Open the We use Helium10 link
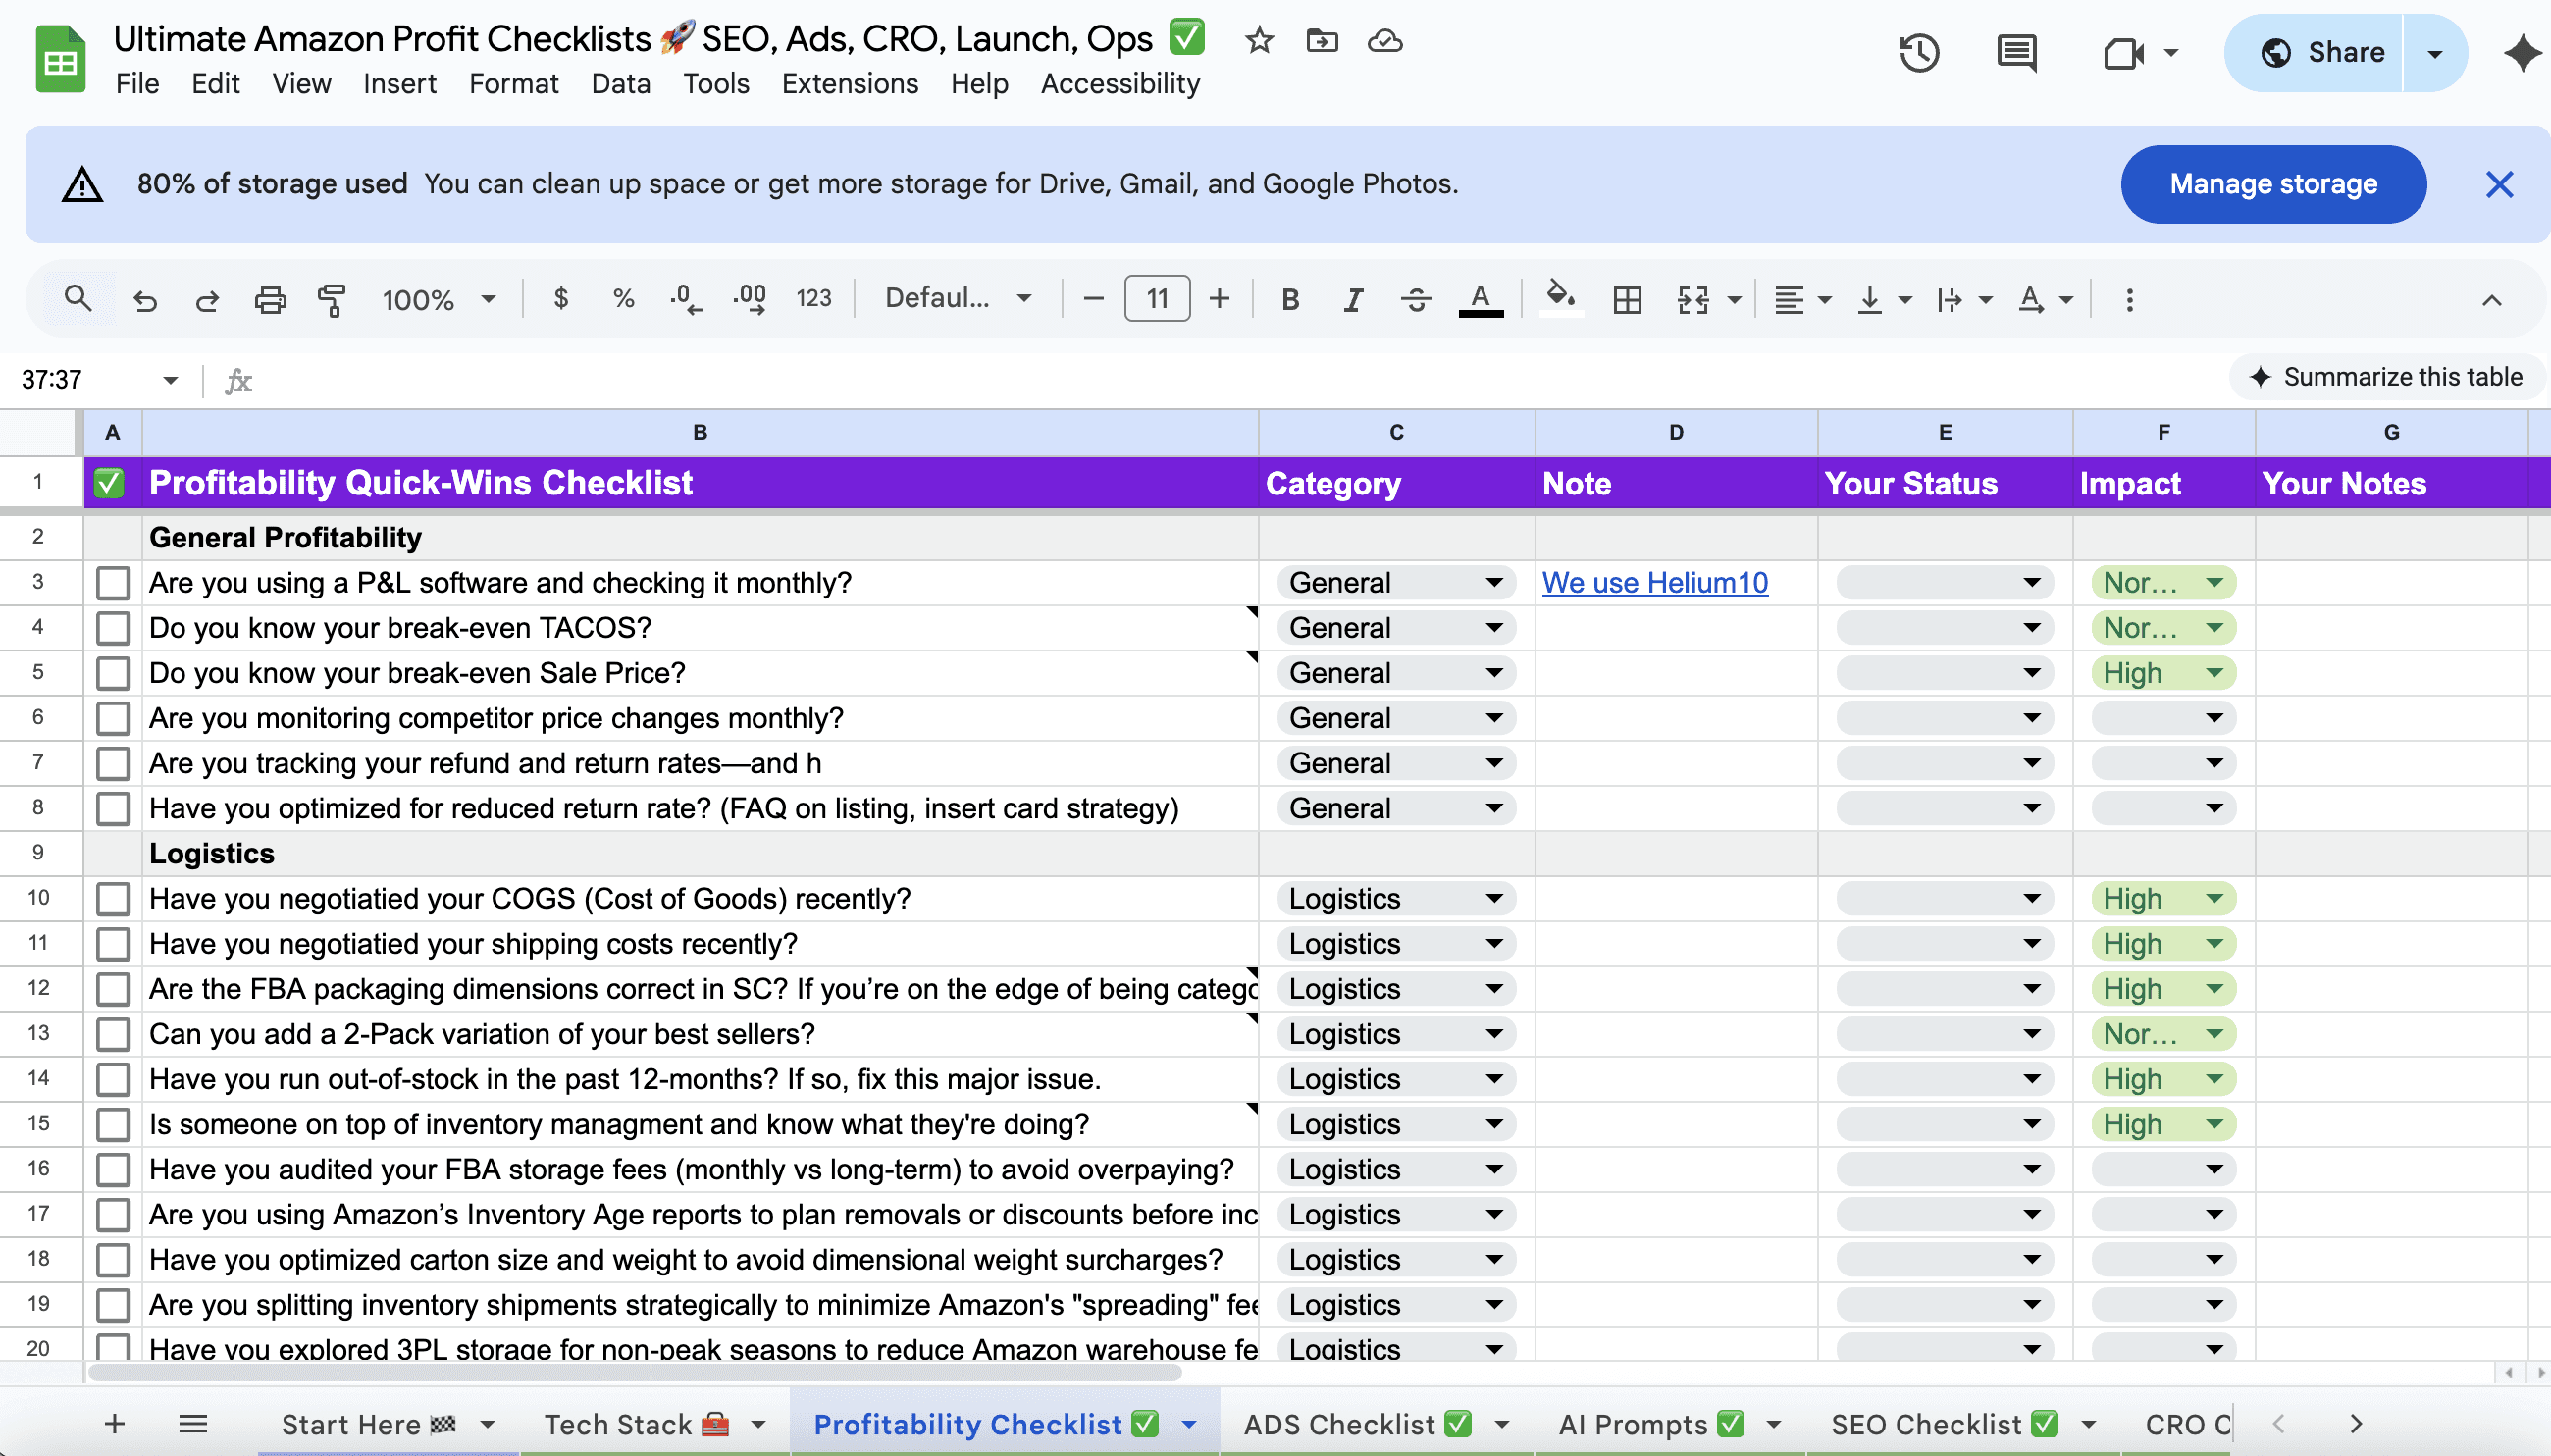Screen dimensions: 2551x1456 1654,583
